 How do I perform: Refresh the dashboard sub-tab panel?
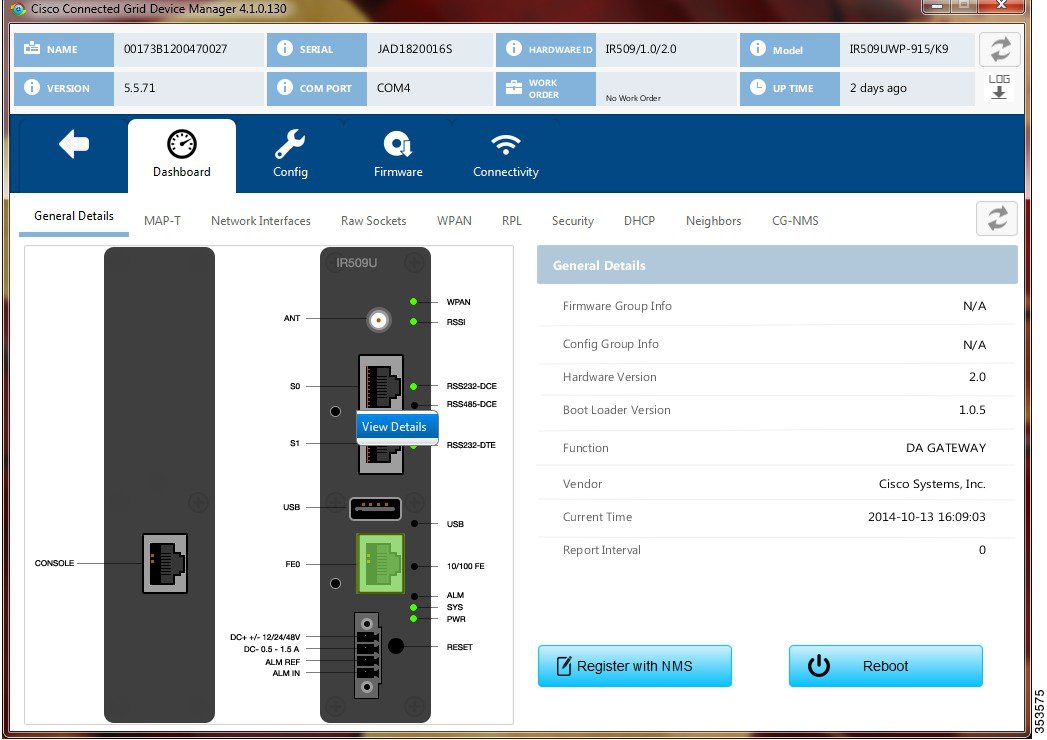click(997, 218)
